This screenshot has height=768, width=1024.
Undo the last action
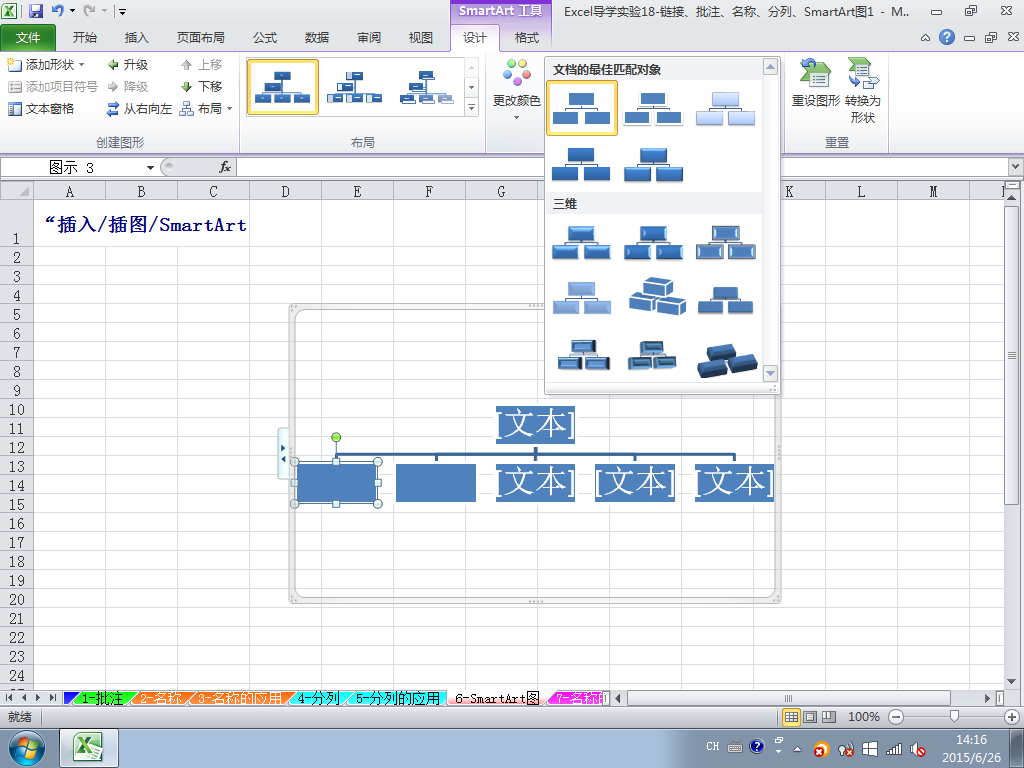[x=58, y=11]
